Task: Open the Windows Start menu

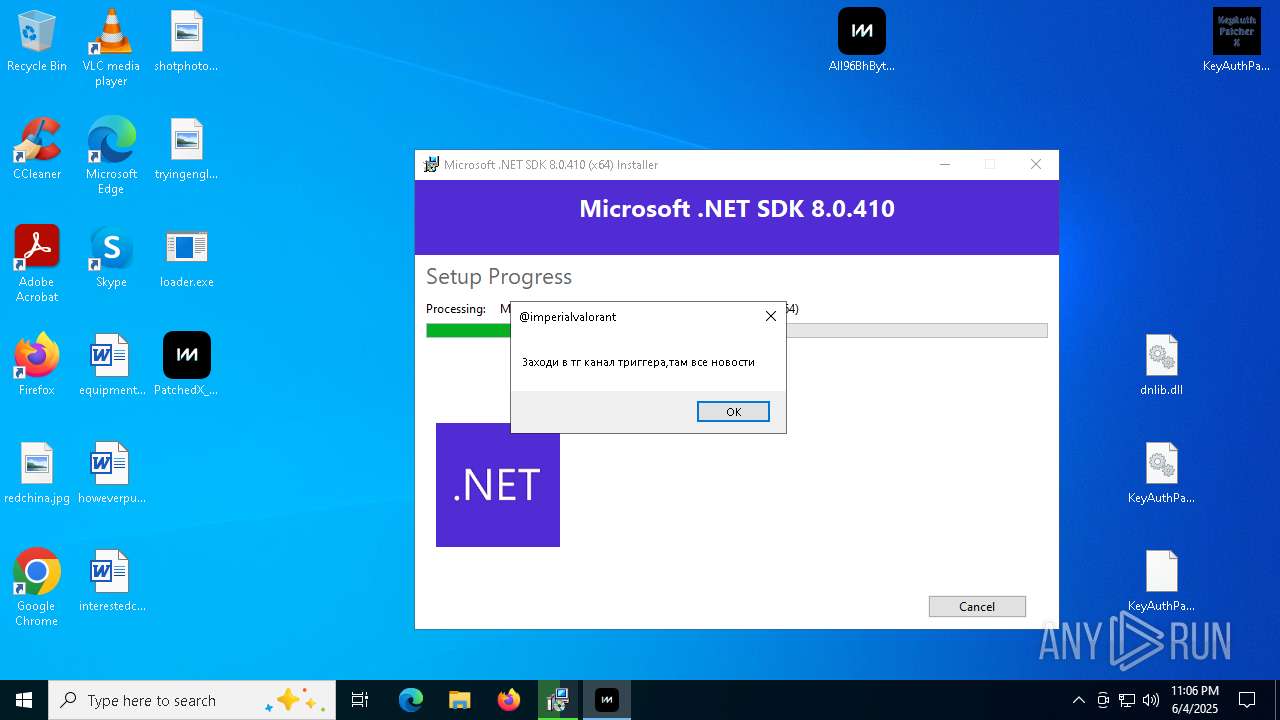Action: pyautogui.click(x=24, y=700)
